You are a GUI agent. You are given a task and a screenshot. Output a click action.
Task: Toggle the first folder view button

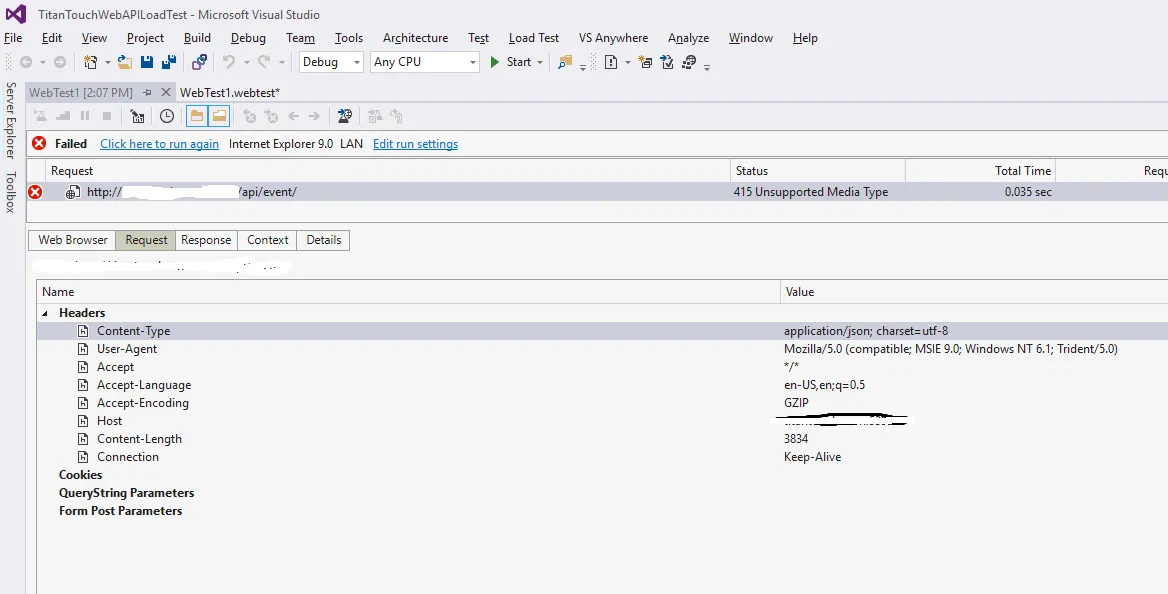(x=197, y=116)
